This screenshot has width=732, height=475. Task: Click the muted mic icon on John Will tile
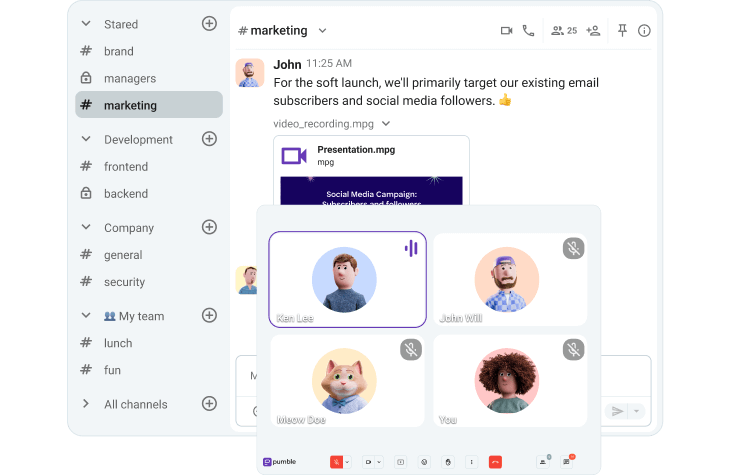tap(574, 248)
